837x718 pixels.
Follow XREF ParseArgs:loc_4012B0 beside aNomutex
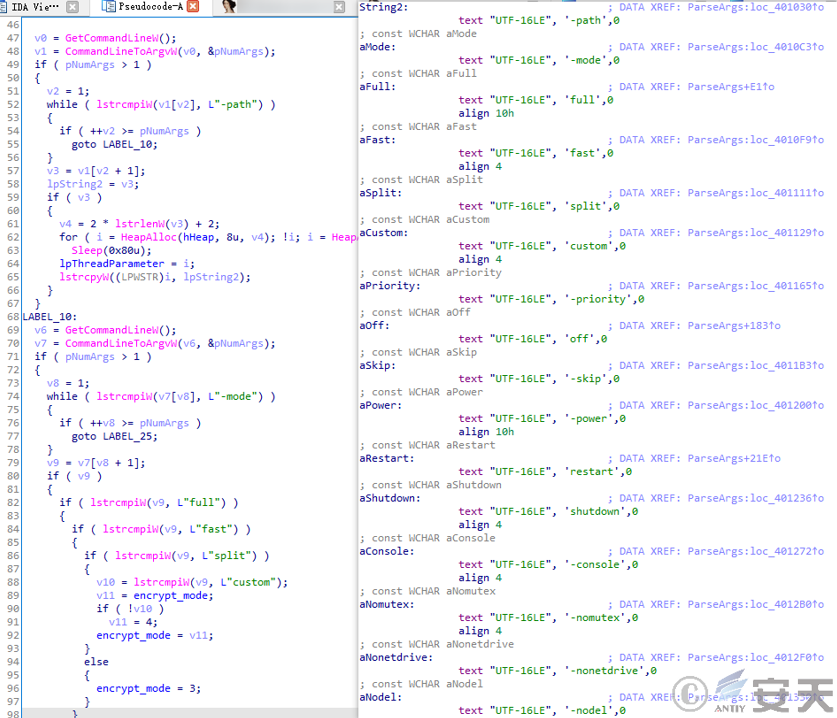point(756,604)
